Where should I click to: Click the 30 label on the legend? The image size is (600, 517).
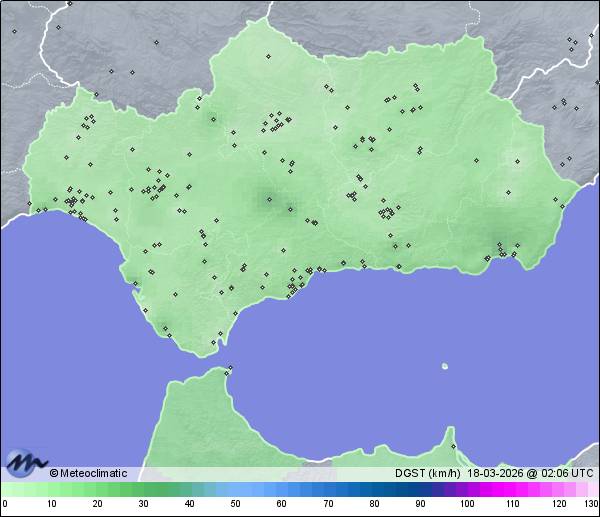pos(143,504)
